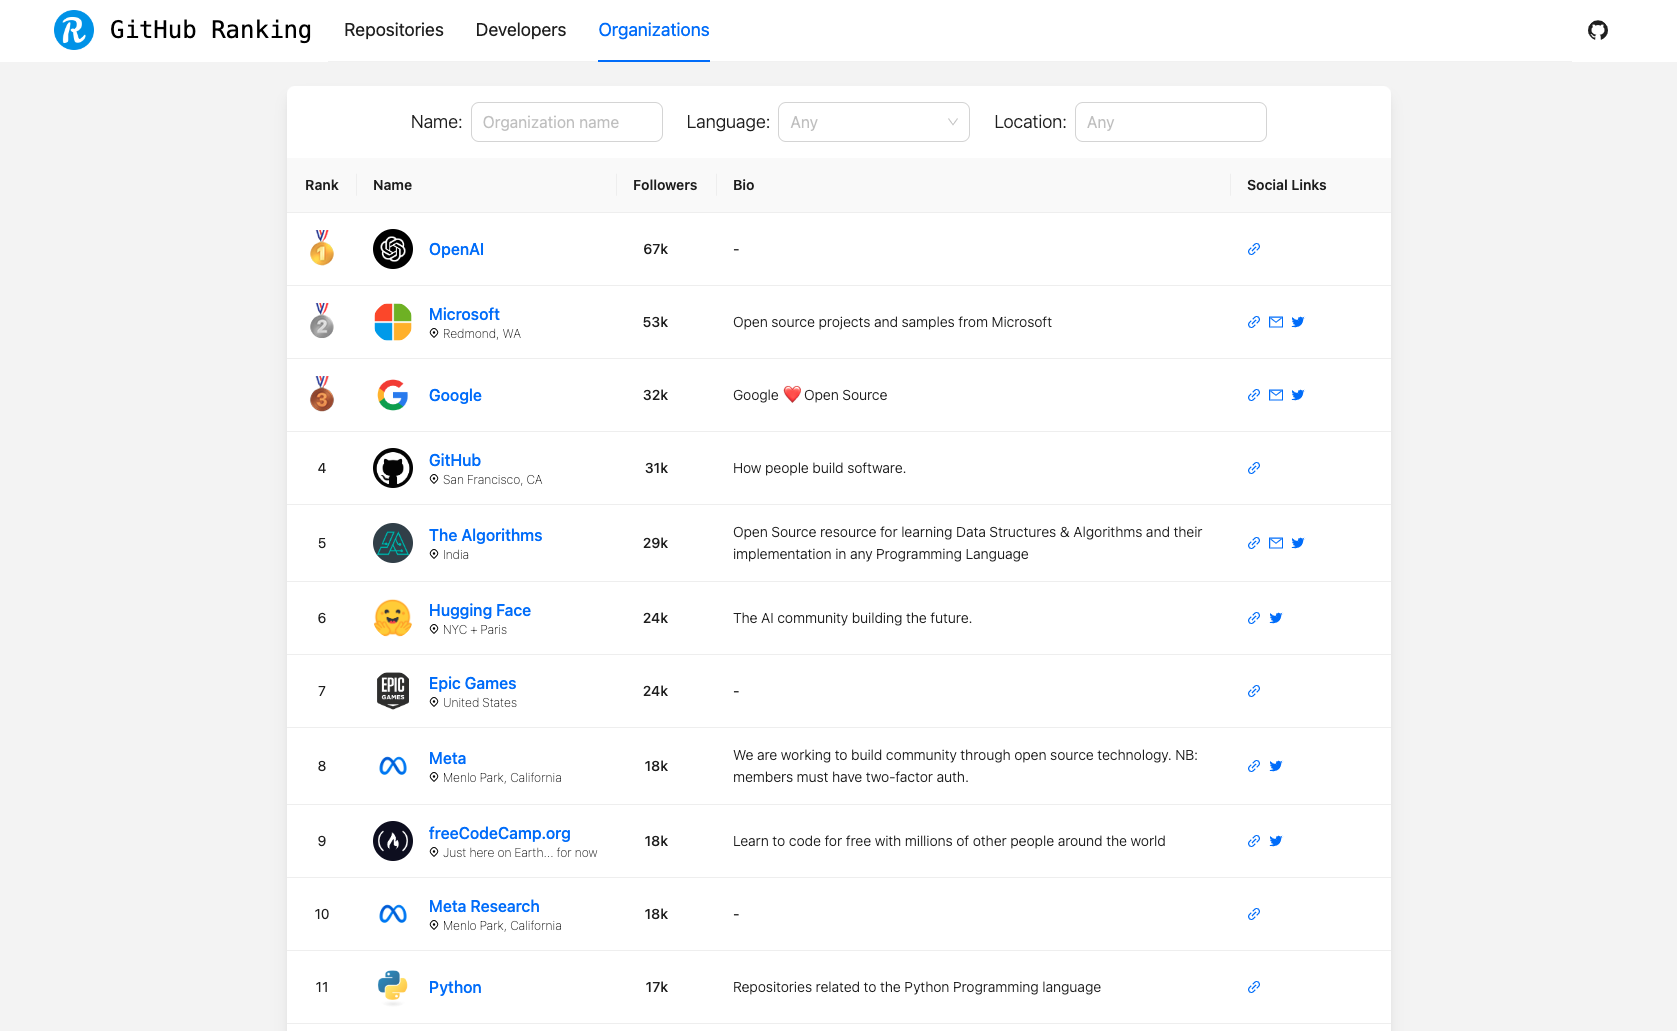Click The Algorithms email icon
Viewport: 1677px width, 1031px height.
point(1275,543)
